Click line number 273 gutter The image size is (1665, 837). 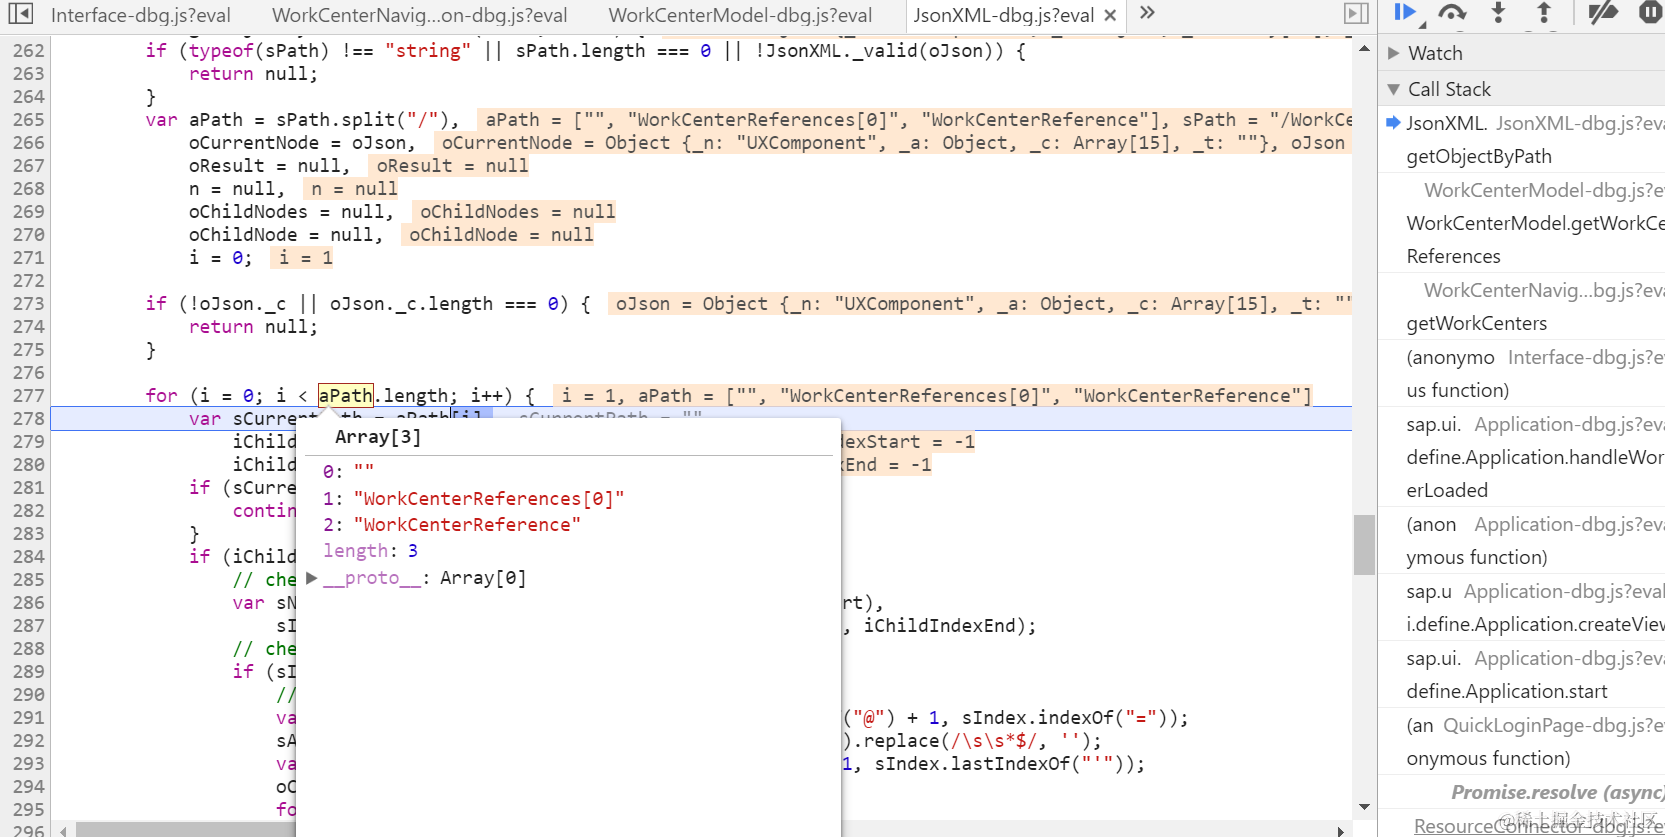[28, 304]
